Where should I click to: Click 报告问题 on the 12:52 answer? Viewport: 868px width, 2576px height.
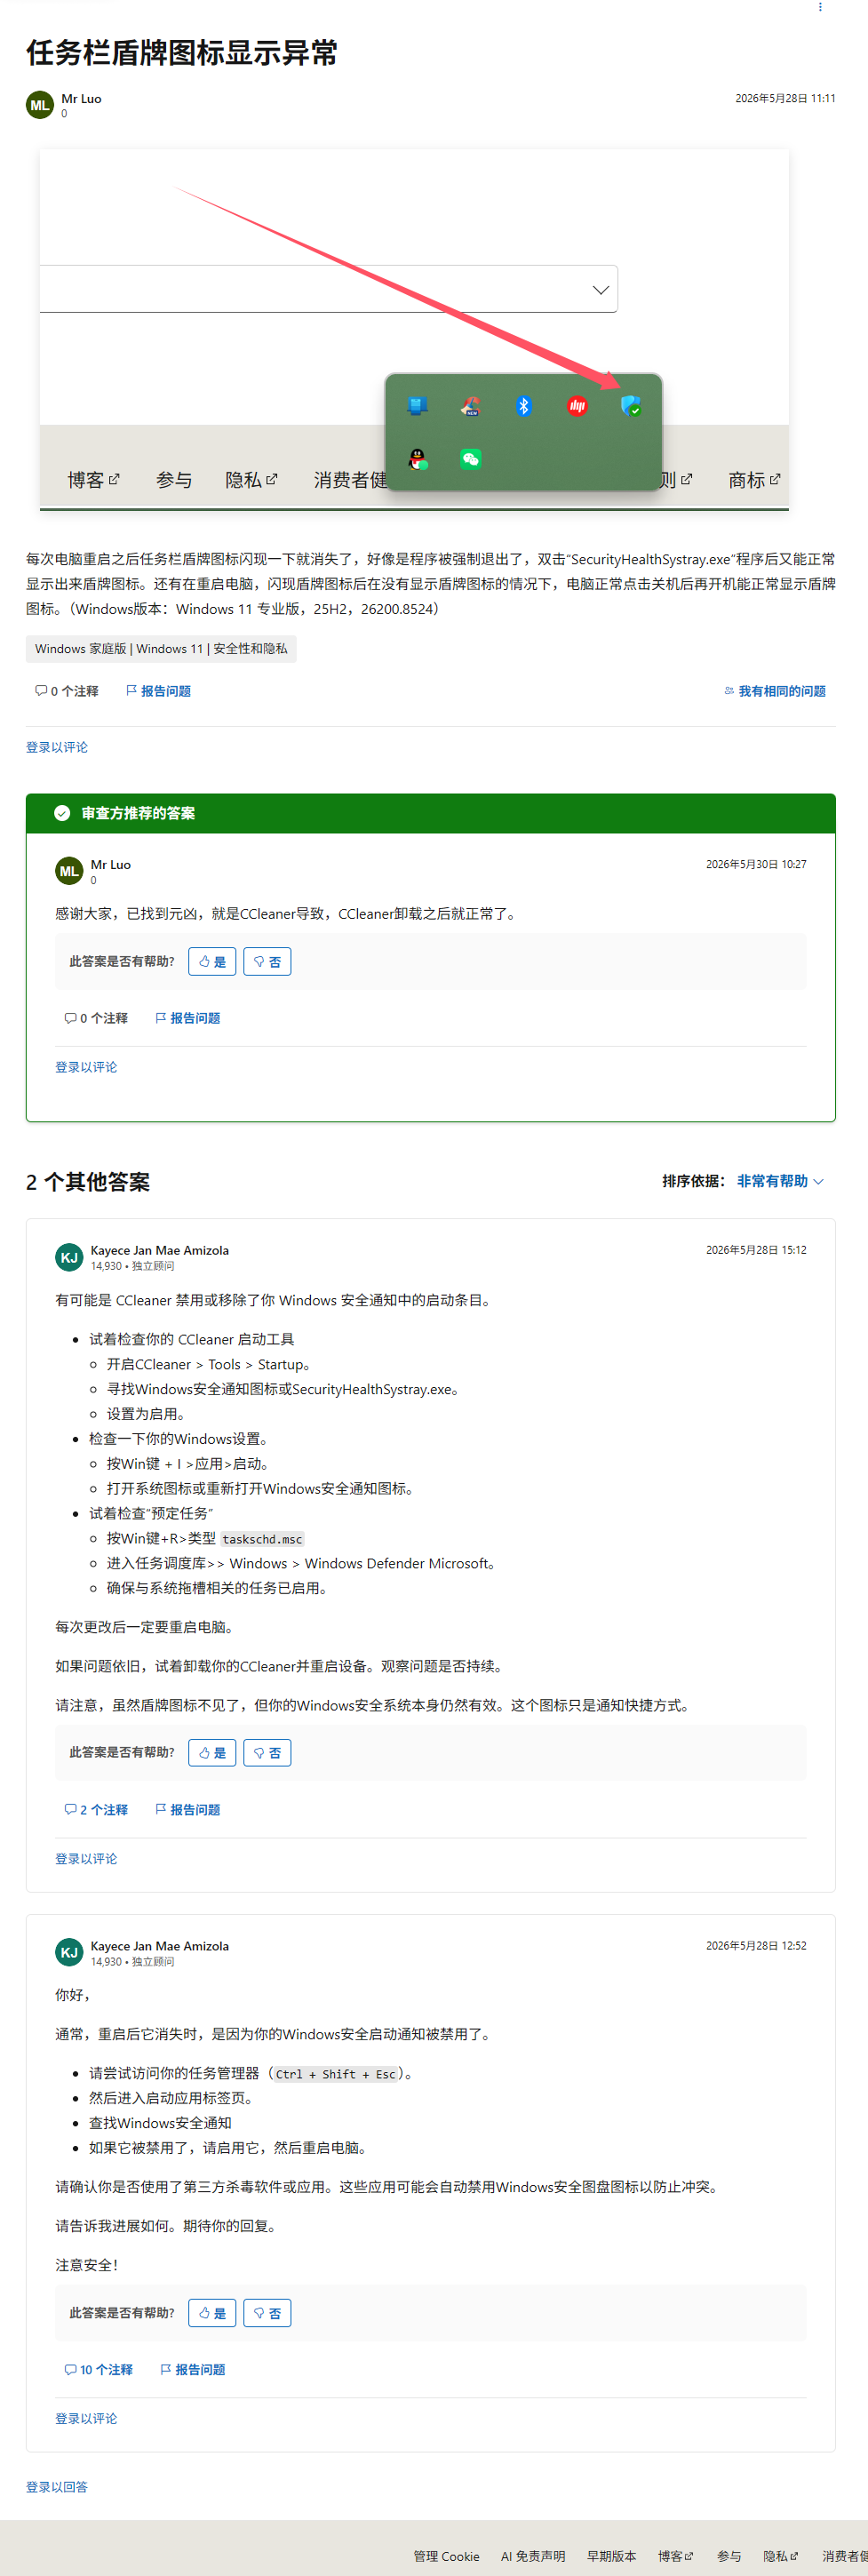point(193,2370)
